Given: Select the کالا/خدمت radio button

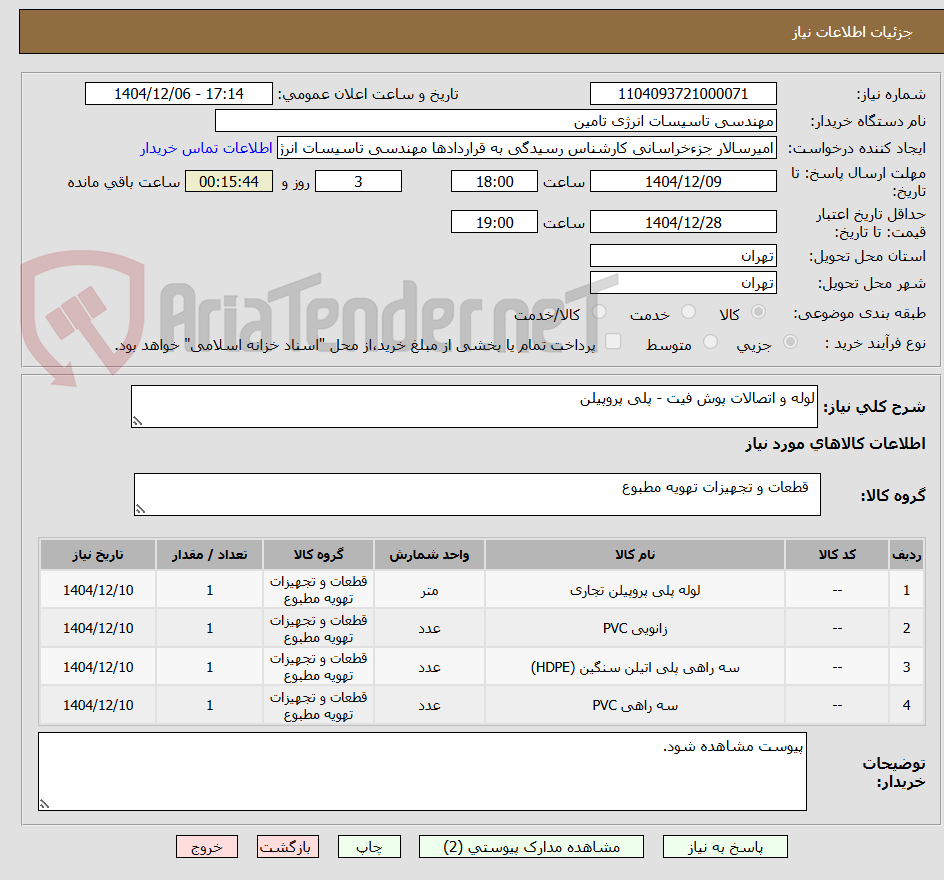Looking at the screenshot, I should (599, 311).
